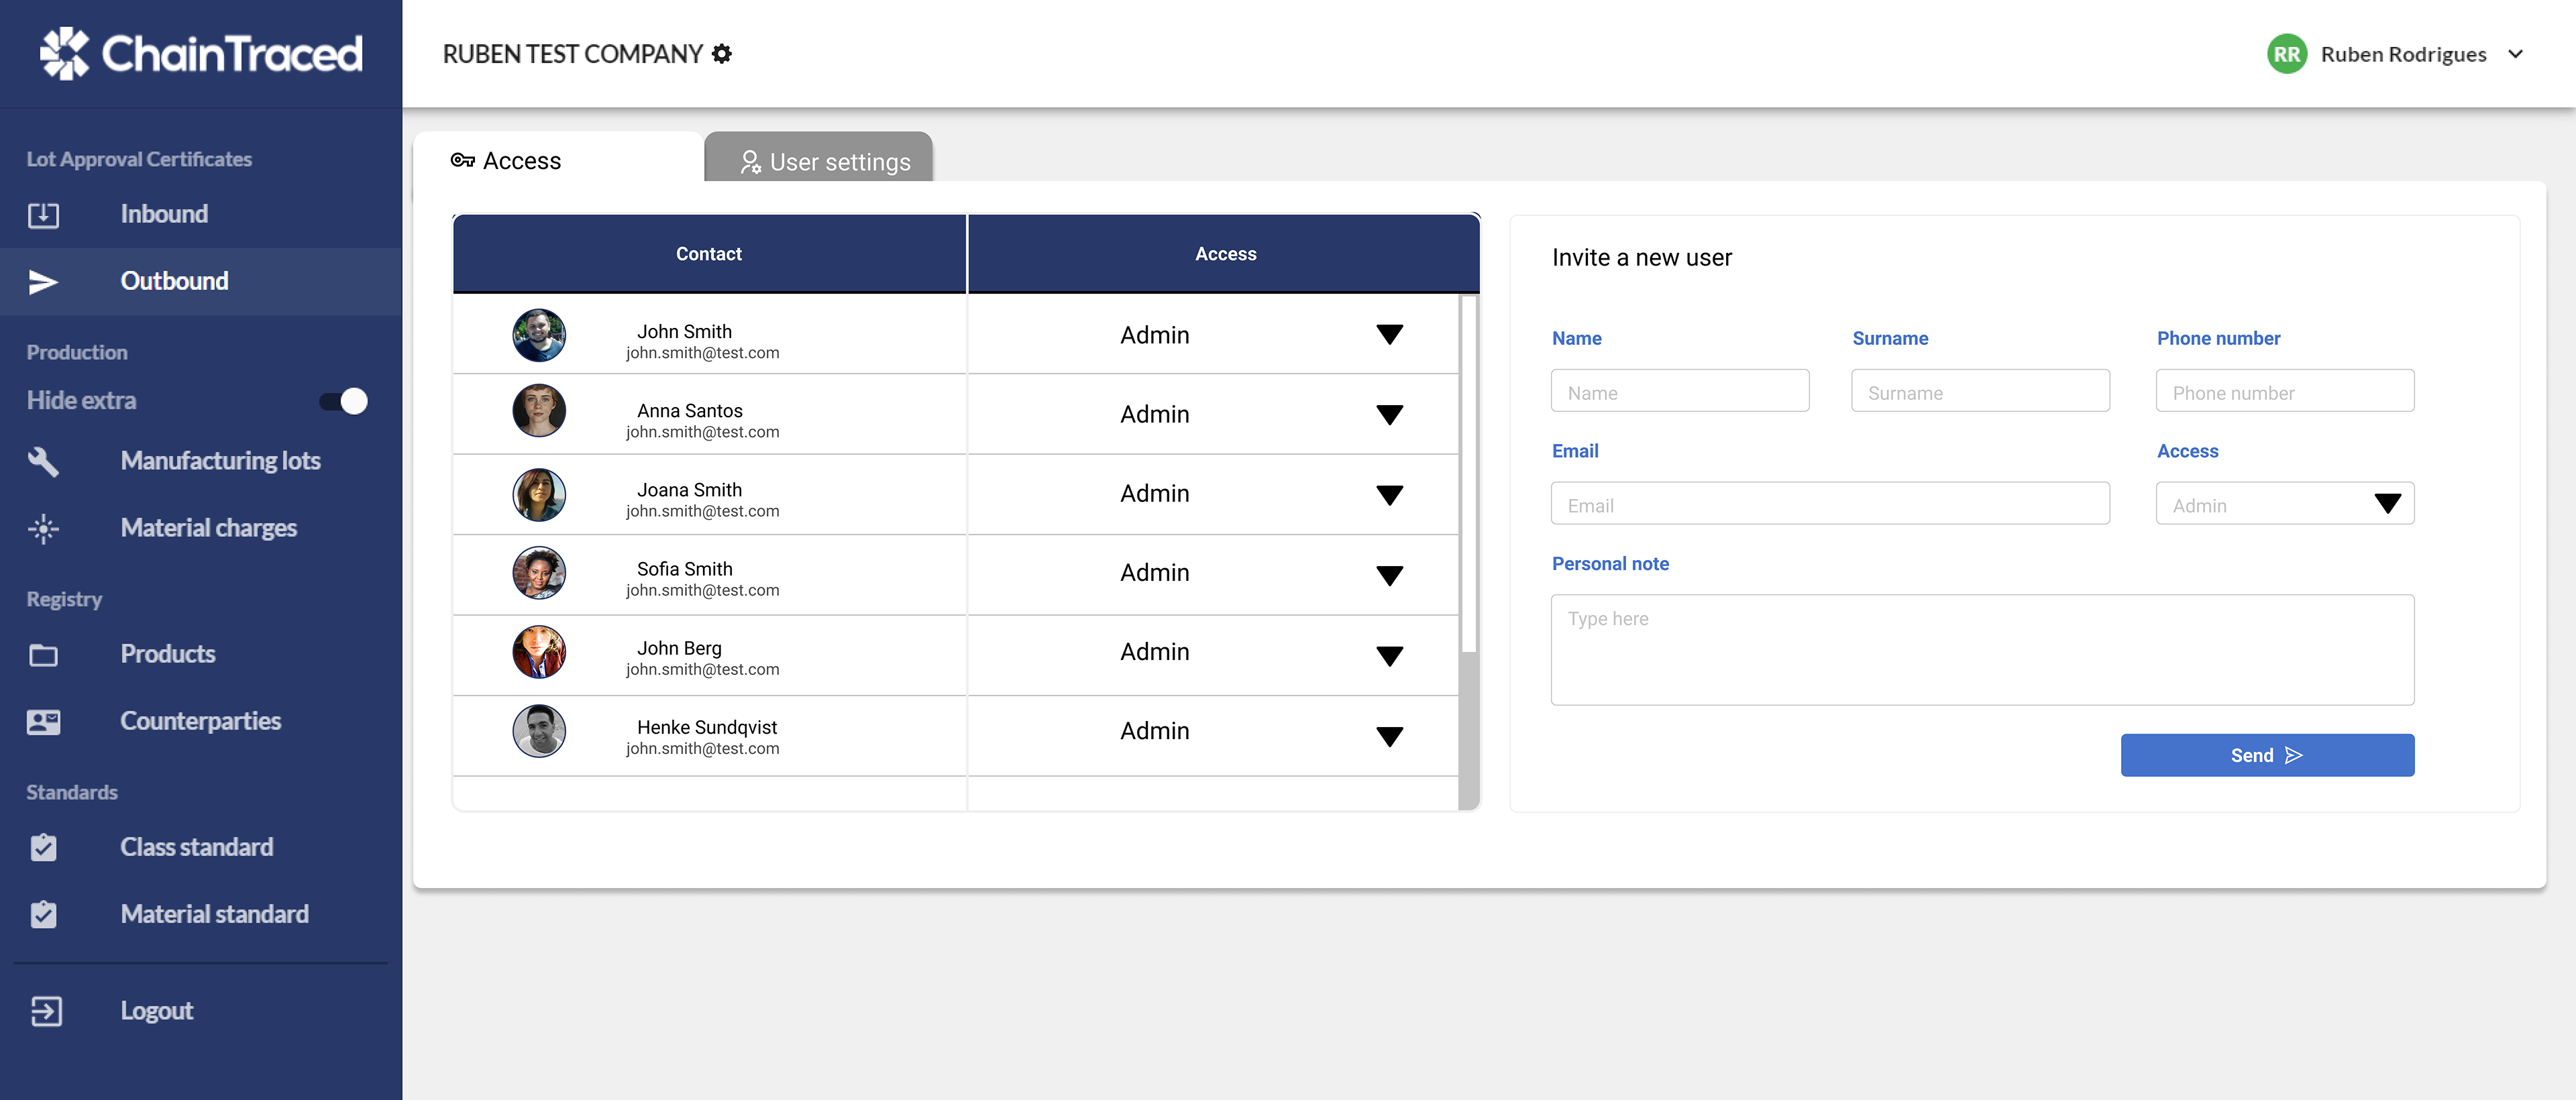Click the name Anna Santos
2576x1100 pixels.
(689, 411)
